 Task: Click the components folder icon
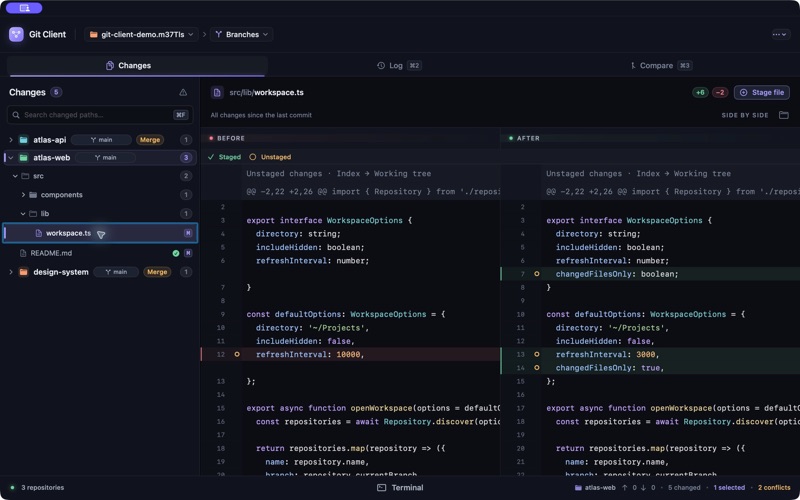(33, 195)
